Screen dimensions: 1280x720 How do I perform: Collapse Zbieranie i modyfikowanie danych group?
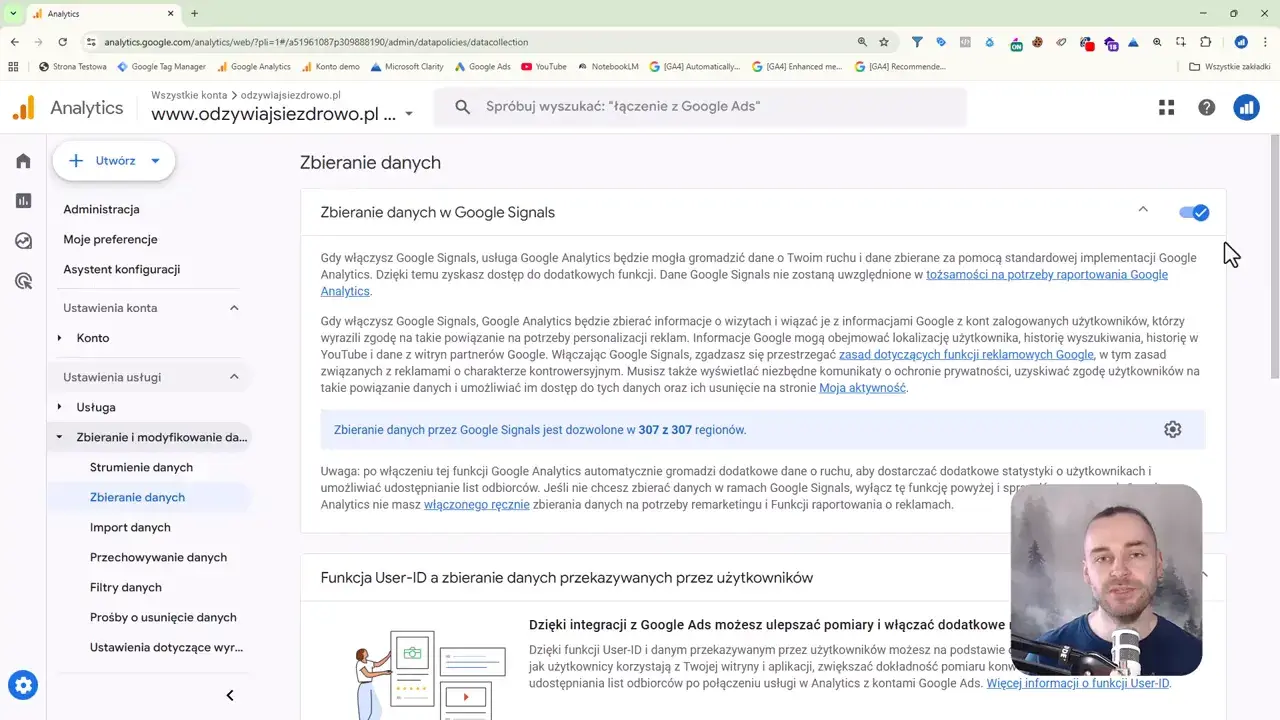[59, 437]
